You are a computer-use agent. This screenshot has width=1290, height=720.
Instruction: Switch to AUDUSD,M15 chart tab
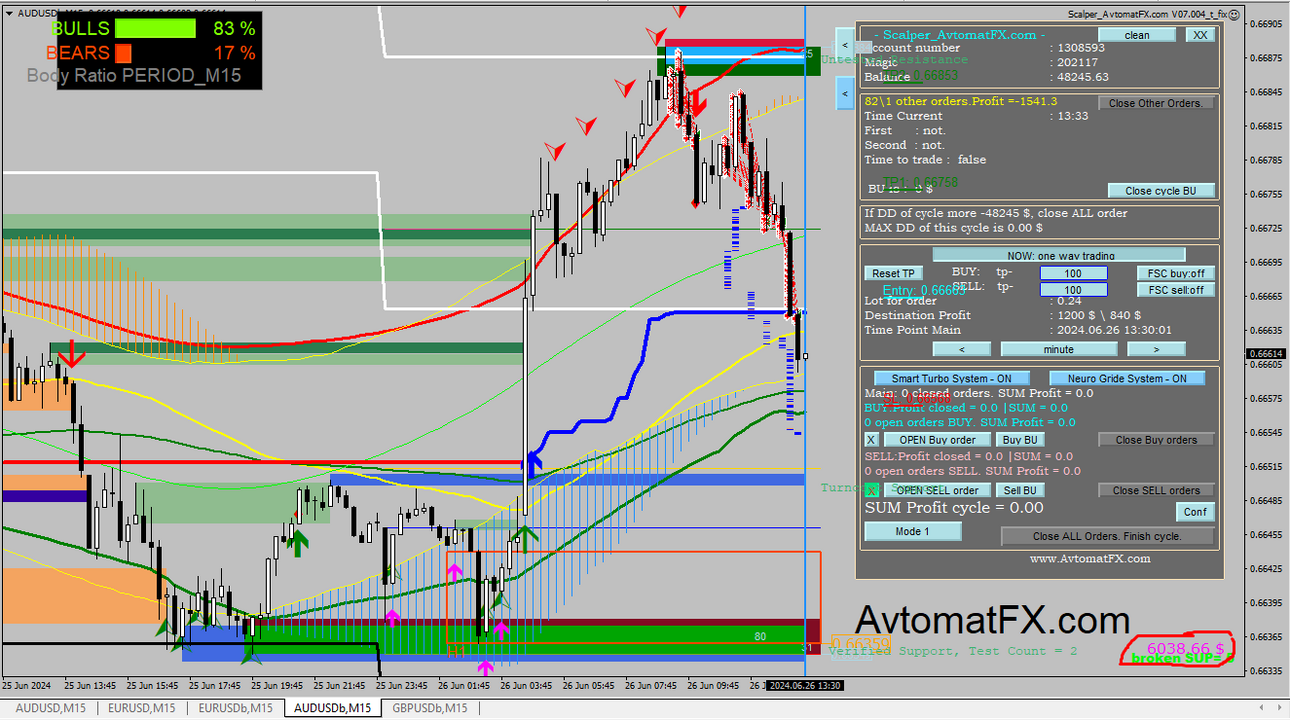click(50, 708)
